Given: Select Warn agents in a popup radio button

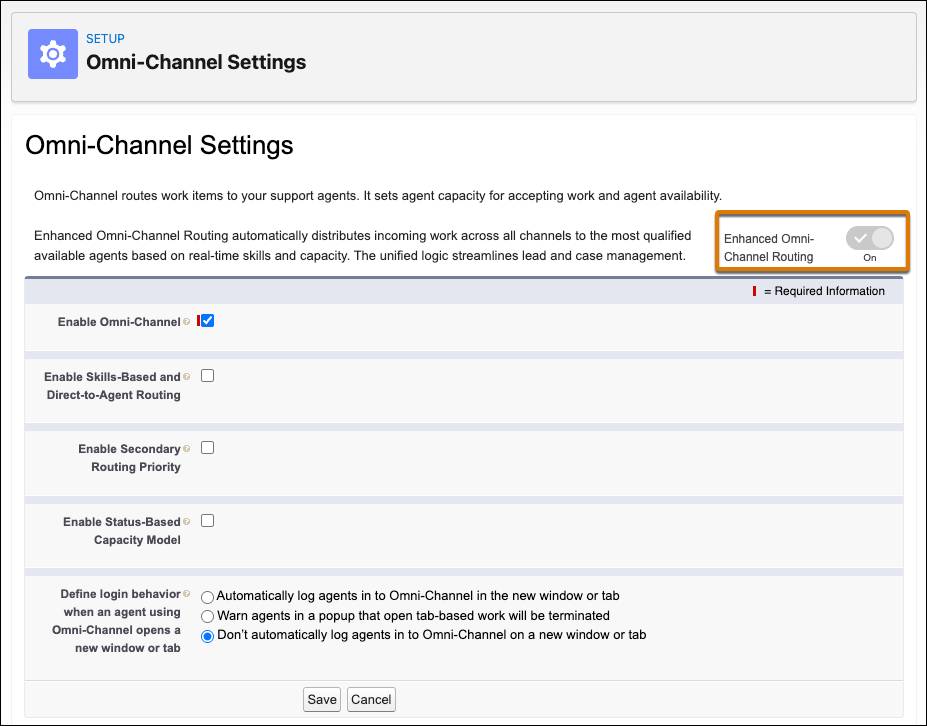Looking at the screenshot, I should click(208, 617).
